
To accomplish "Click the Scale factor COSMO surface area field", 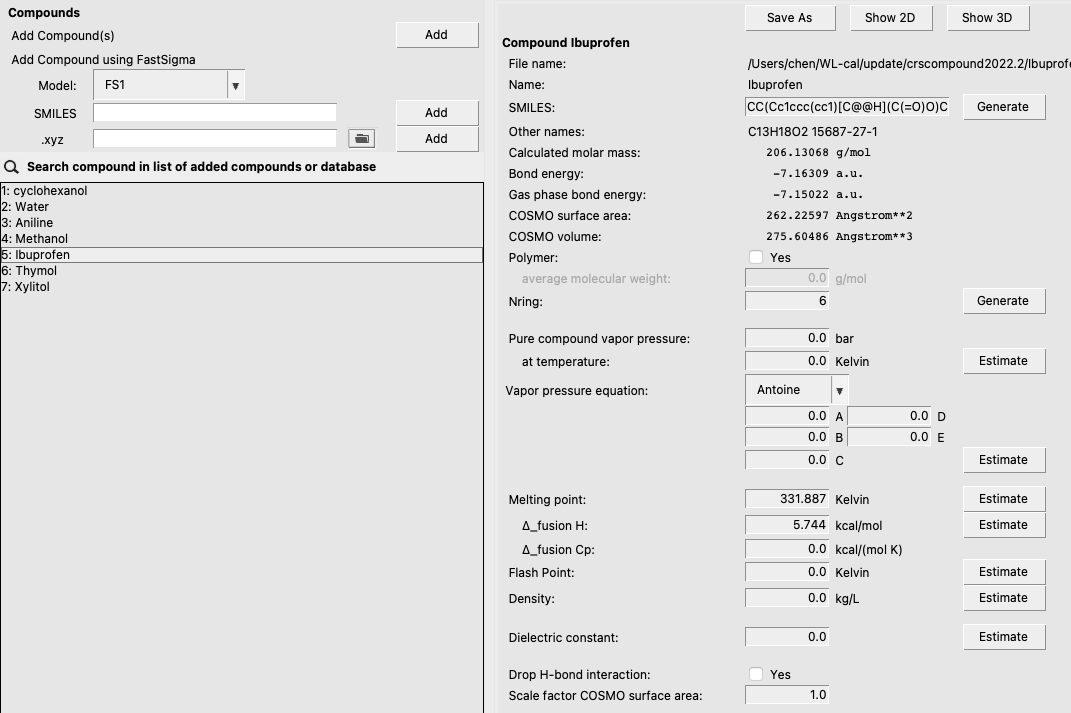I will pos(787,695).
